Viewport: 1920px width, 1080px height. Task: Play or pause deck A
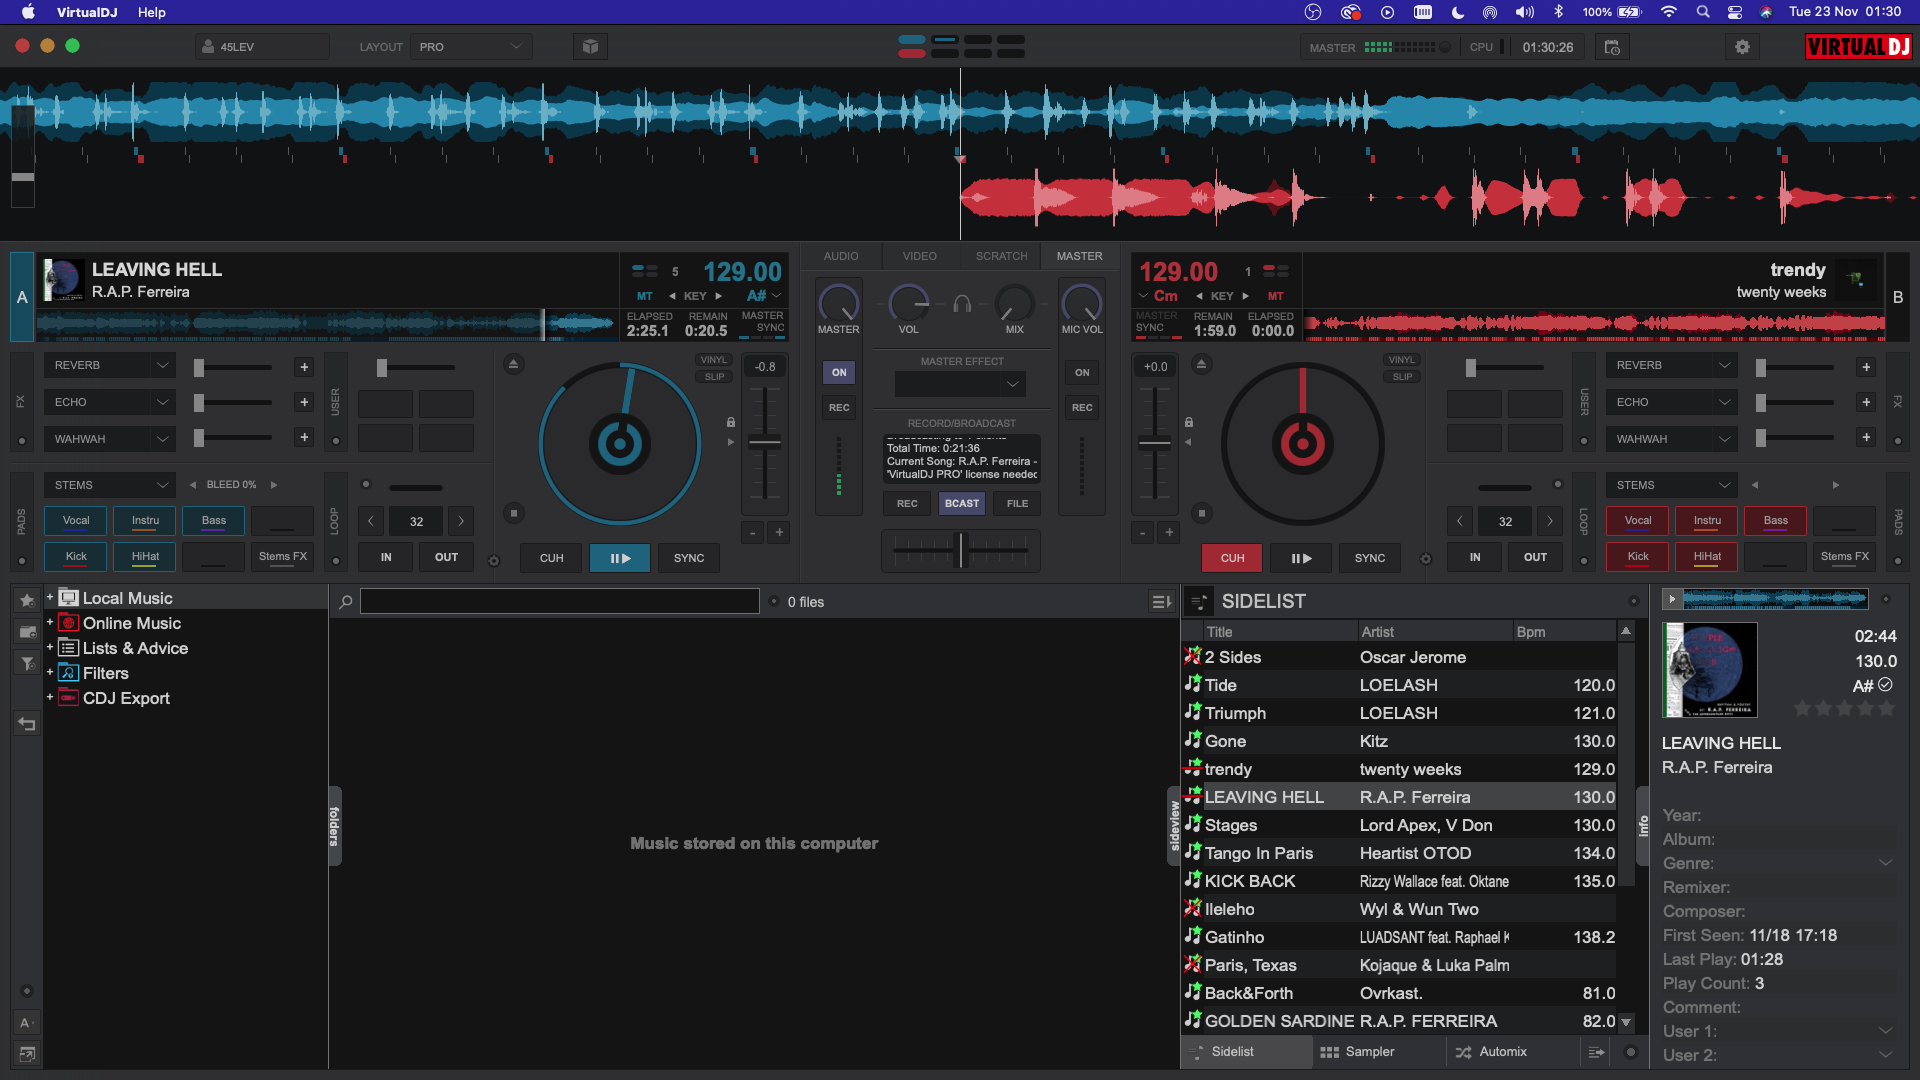point(620,558)
